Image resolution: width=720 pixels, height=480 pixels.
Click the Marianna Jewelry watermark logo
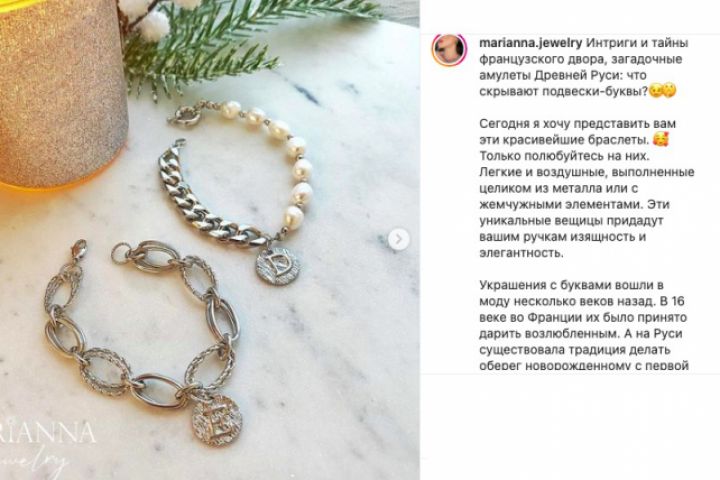(46, 447)
